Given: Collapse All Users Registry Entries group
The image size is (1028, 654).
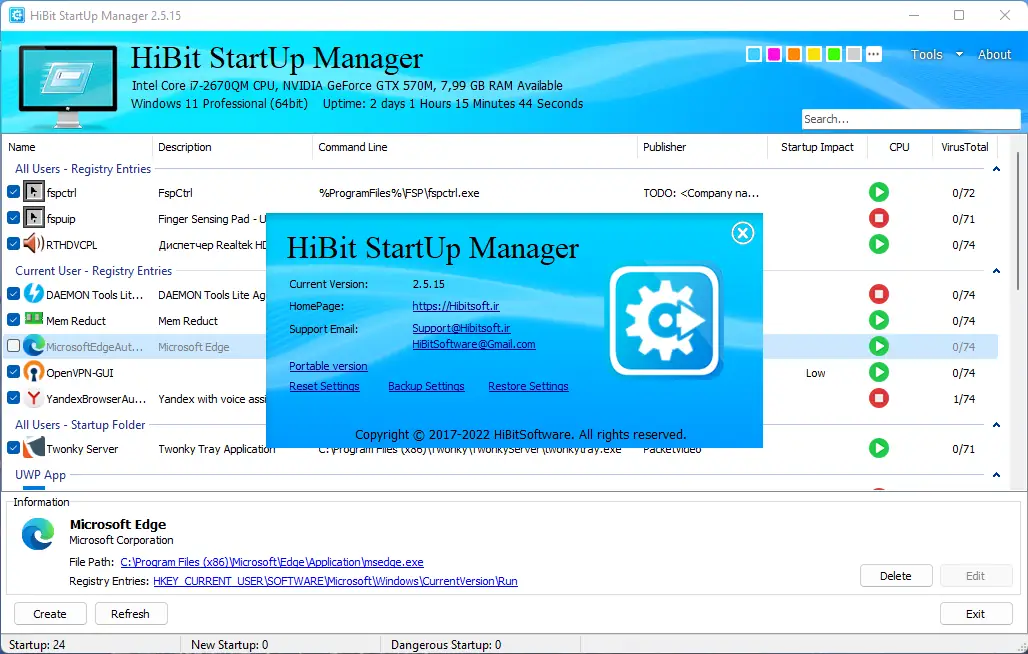Looking at the screenshot, I should pos(996,169).
